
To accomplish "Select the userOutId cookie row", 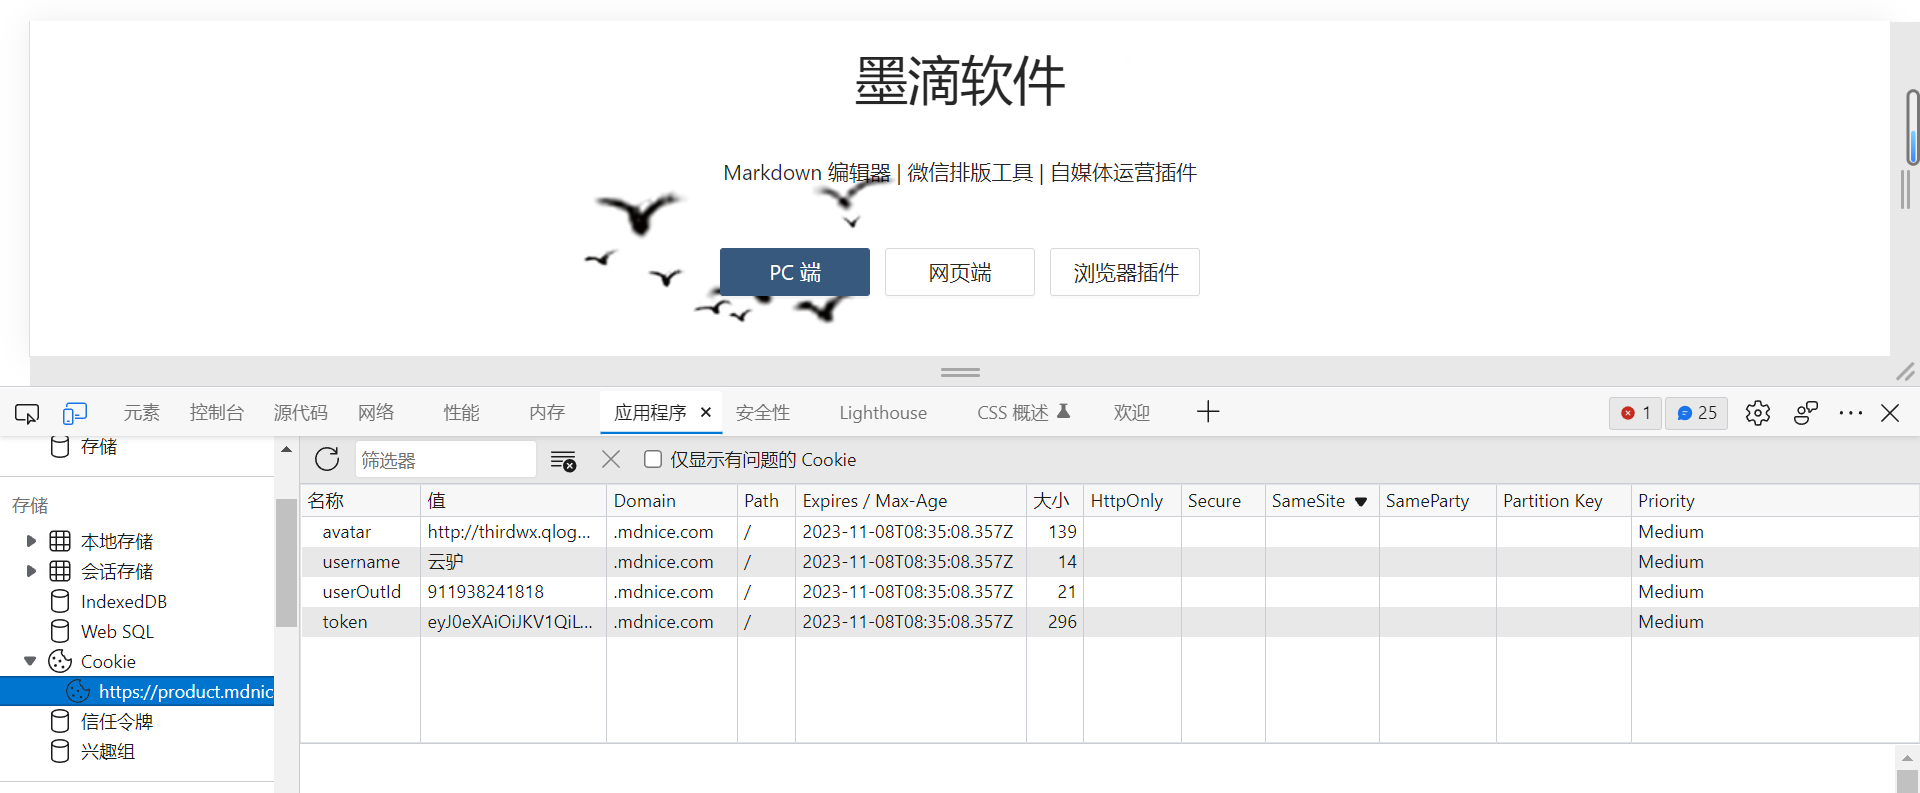I will pos(1110,592).
